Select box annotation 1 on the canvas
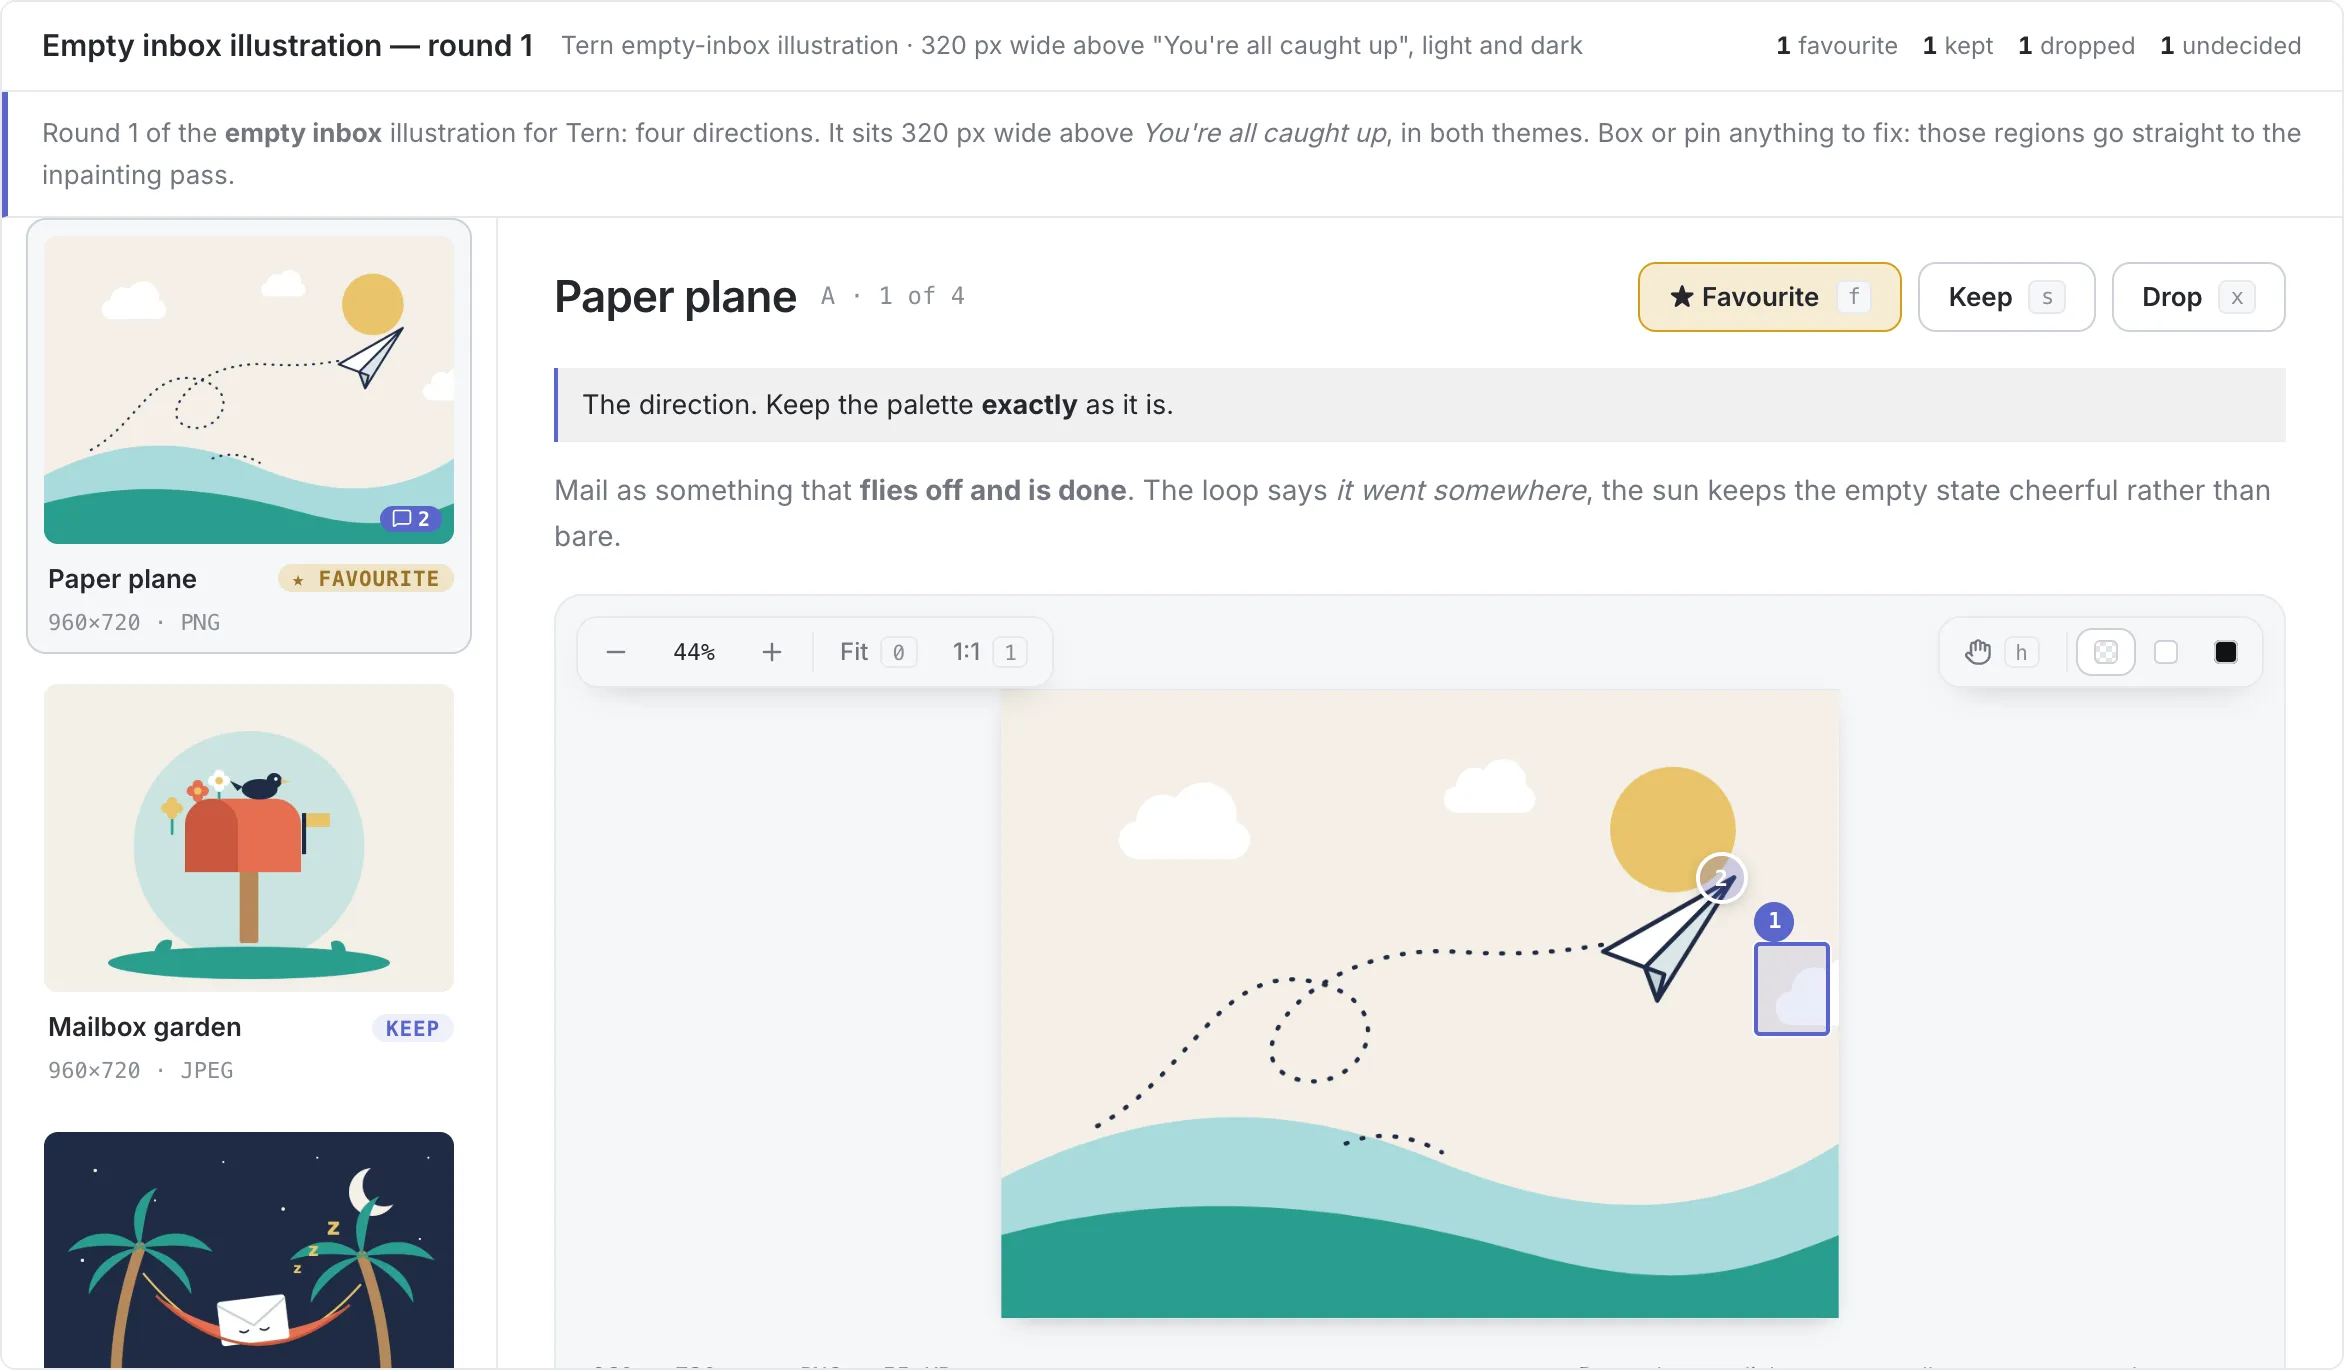 (x=1792, y=989)
